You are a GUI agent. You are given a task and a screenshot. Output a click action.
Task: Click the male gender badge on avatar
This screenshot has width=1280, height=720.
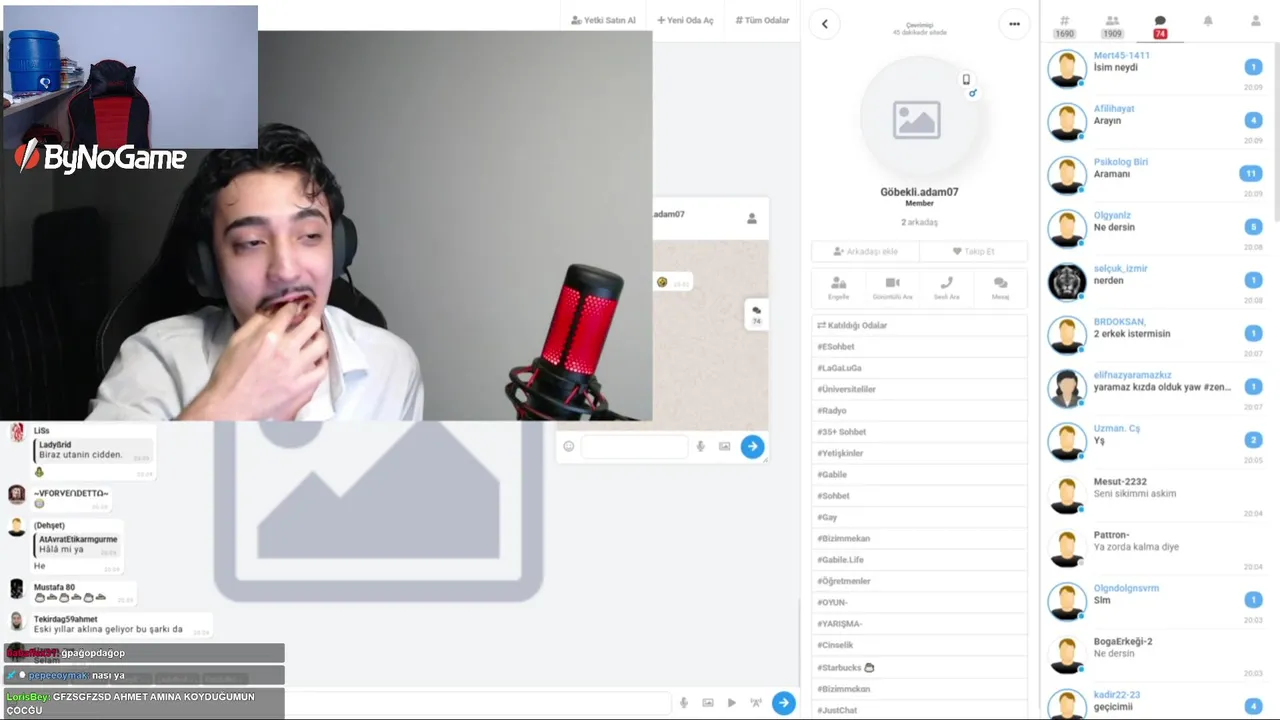pyautogui.click(x=972, y=93)
